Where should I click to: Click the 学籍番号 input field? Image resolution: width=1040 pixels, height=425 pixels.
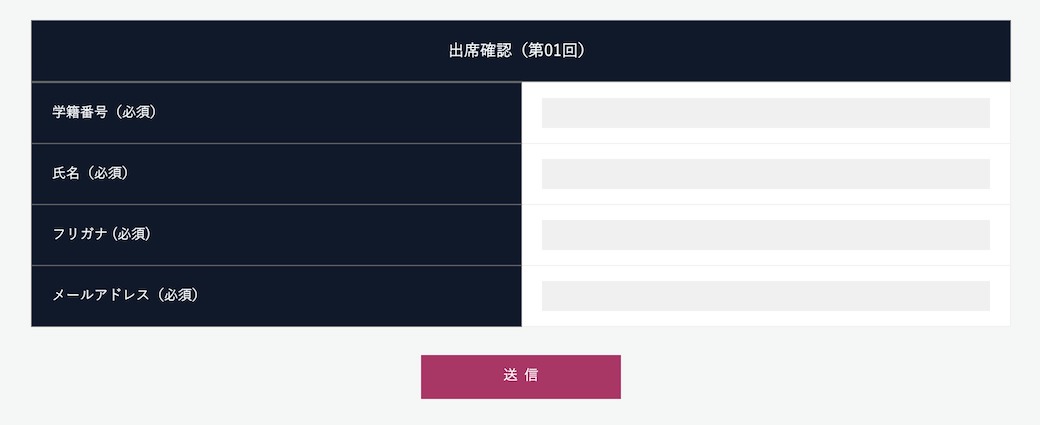765,113
